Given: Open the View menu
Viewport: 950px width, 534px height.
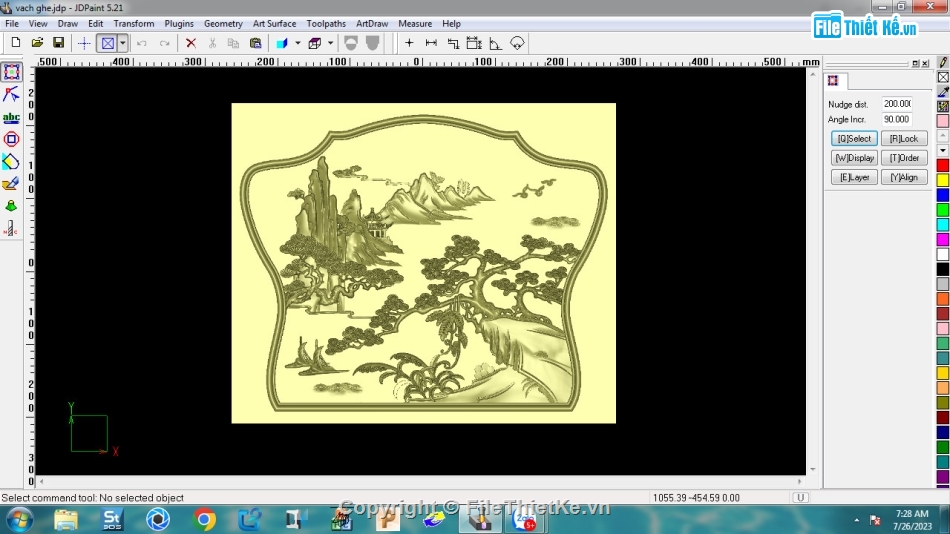Looking at the screenshot, I should click(x=38, y=24).
